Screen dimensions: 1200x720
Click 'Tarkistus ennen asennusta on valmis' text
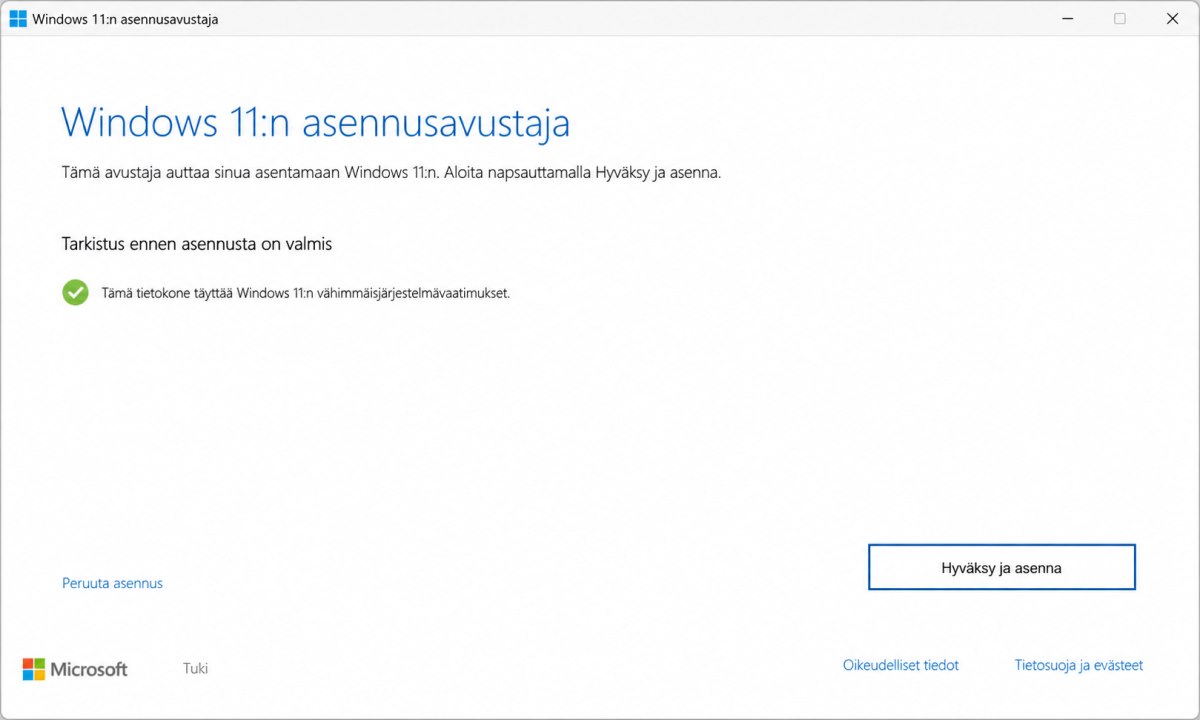tap(196, 243)
